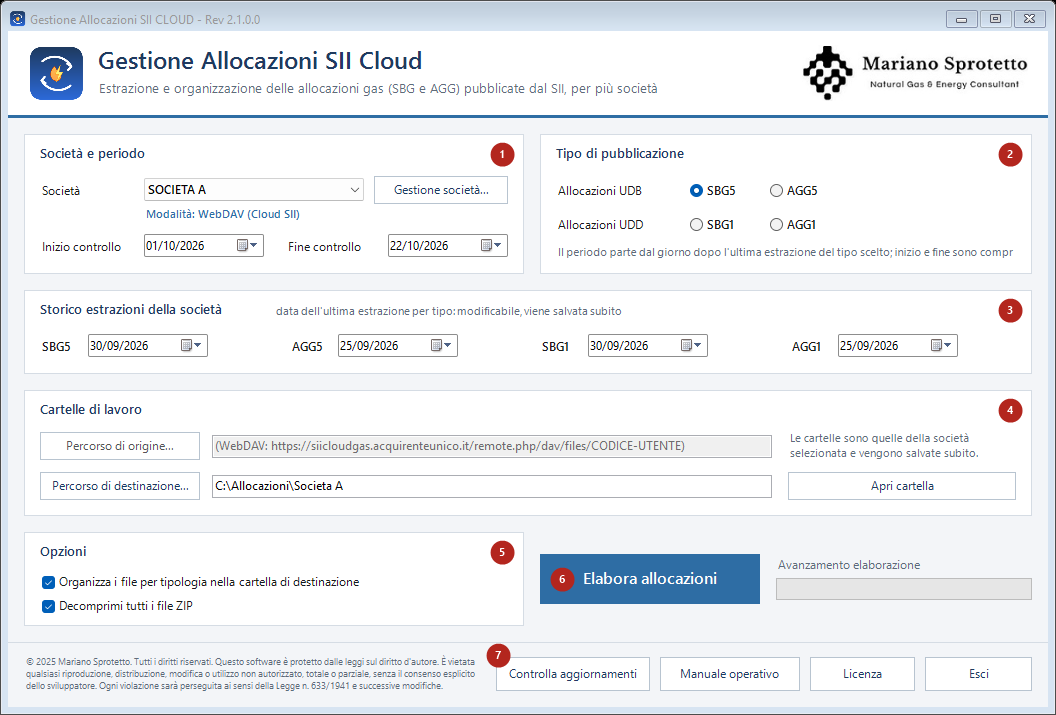Expand the Società combo box
This screenshot has height=715, width=1056.
[354, 190]
